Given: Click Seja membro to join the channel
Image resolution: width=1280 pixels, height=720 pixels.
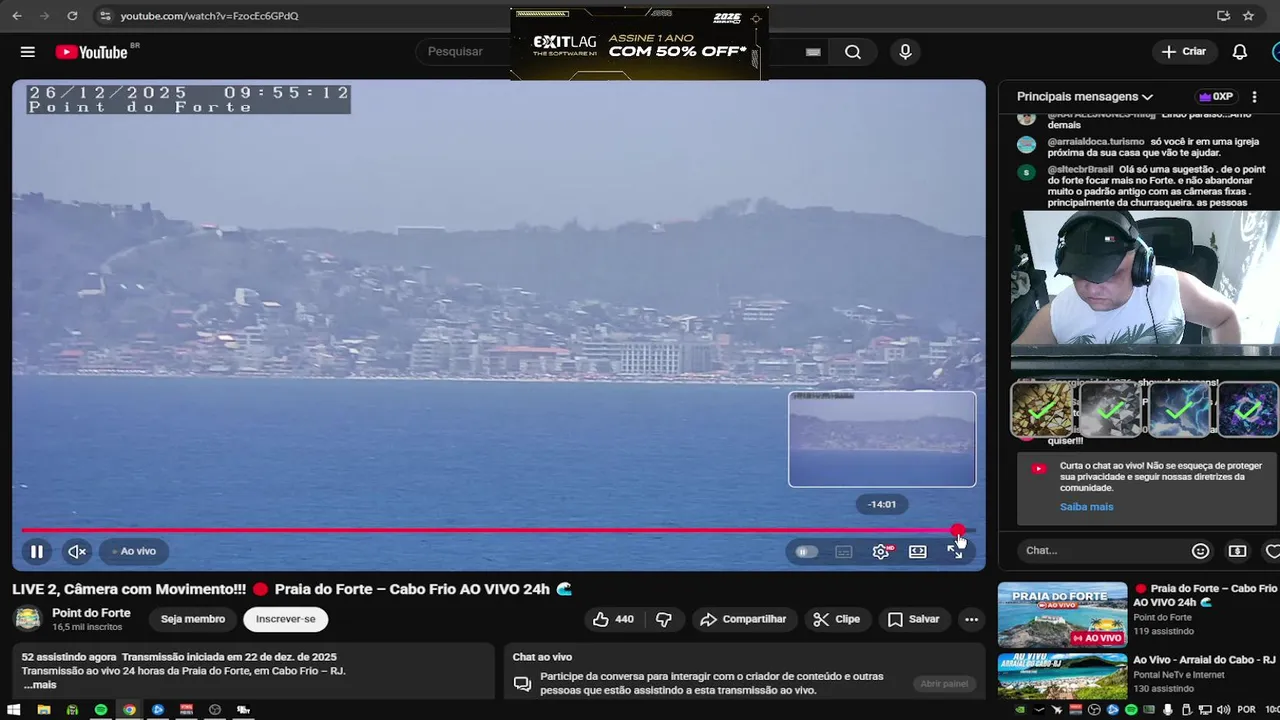Looking at the screenshot, I should pyautogui.click(x=193, y=619).
